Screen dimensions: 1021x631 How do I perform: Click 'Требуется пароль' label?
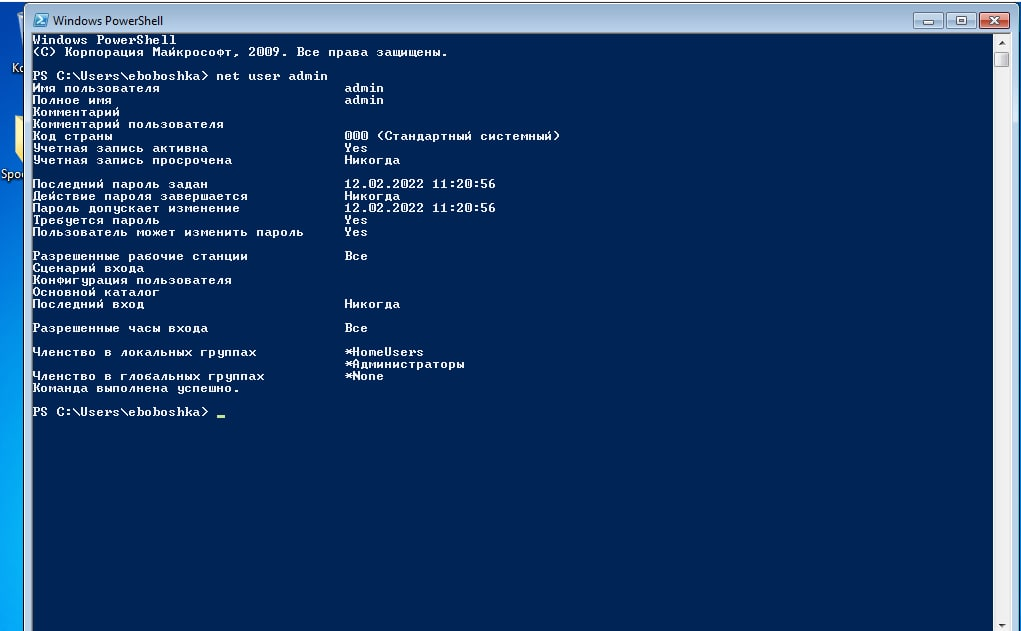coord(96,220)
